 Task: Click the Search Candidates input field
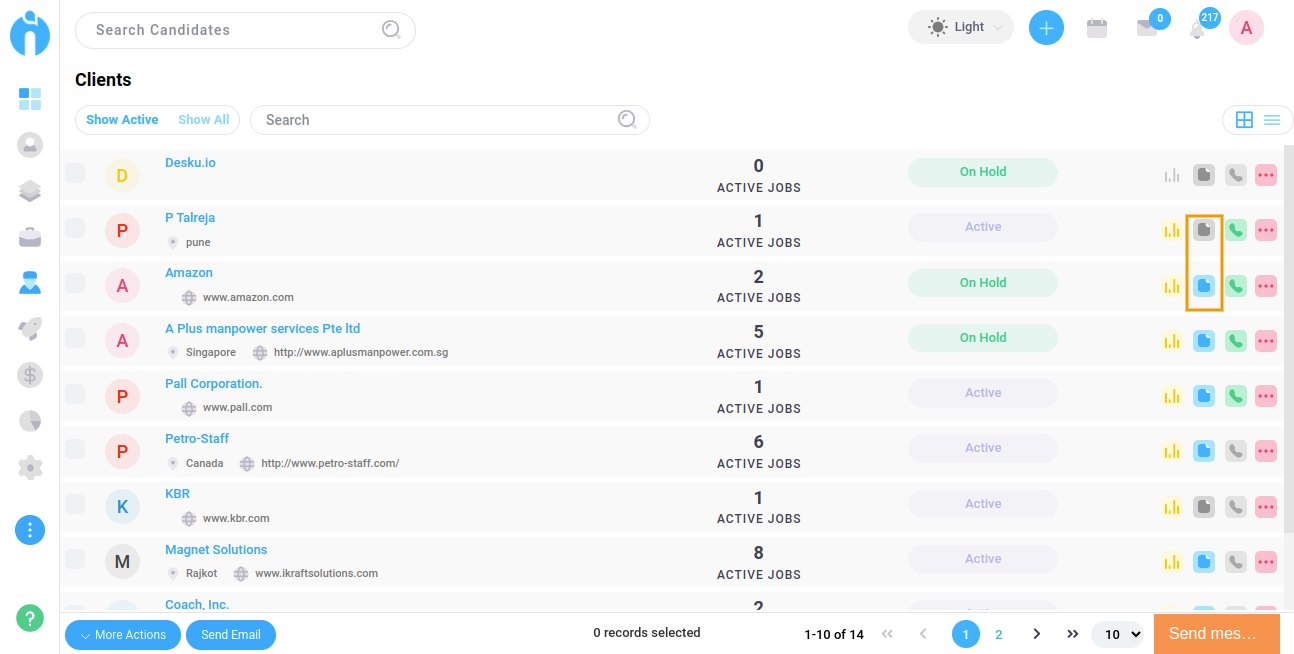(x=245, y=30)
